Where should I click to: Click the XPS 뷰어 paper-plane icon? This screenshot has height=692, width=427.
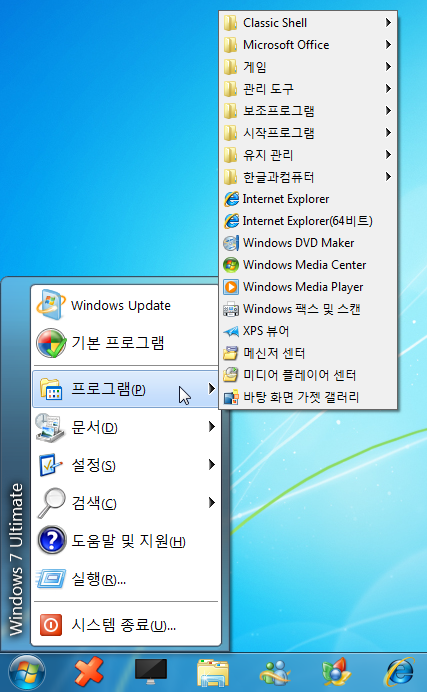pos(231,331)
